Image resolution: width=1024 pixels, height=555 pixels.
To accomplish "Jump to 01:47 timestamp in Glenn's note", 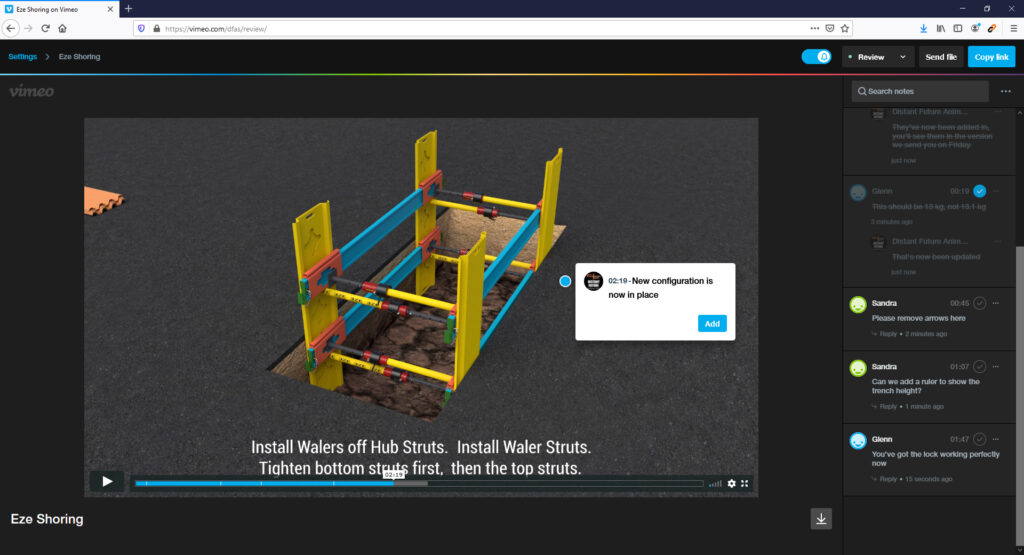I will (959, 439).
